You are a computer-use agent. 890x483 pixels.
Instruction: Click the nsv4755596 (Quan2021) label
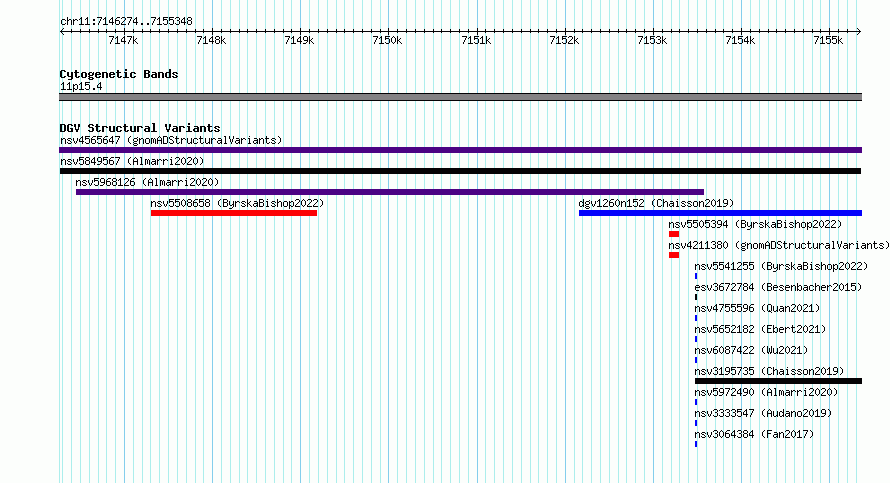[x=757, y=308]
